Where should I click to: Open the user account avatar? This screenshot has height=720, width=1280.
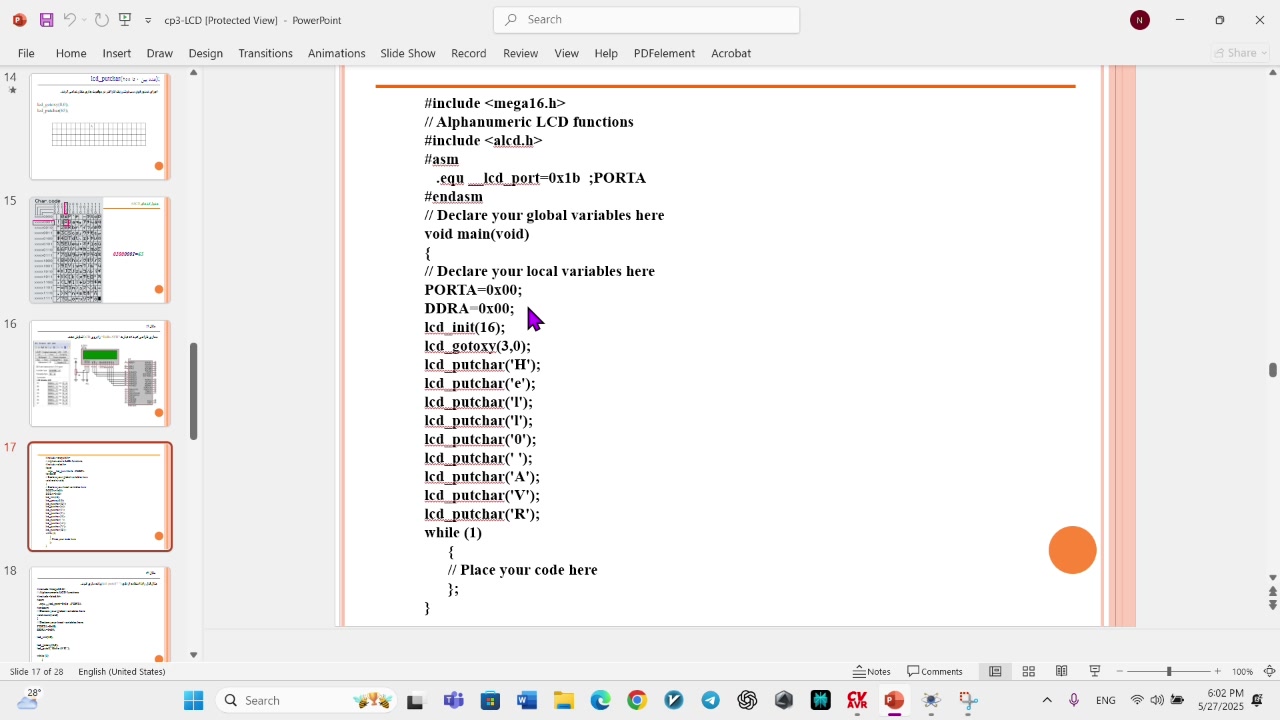[x=1140, y=20]
